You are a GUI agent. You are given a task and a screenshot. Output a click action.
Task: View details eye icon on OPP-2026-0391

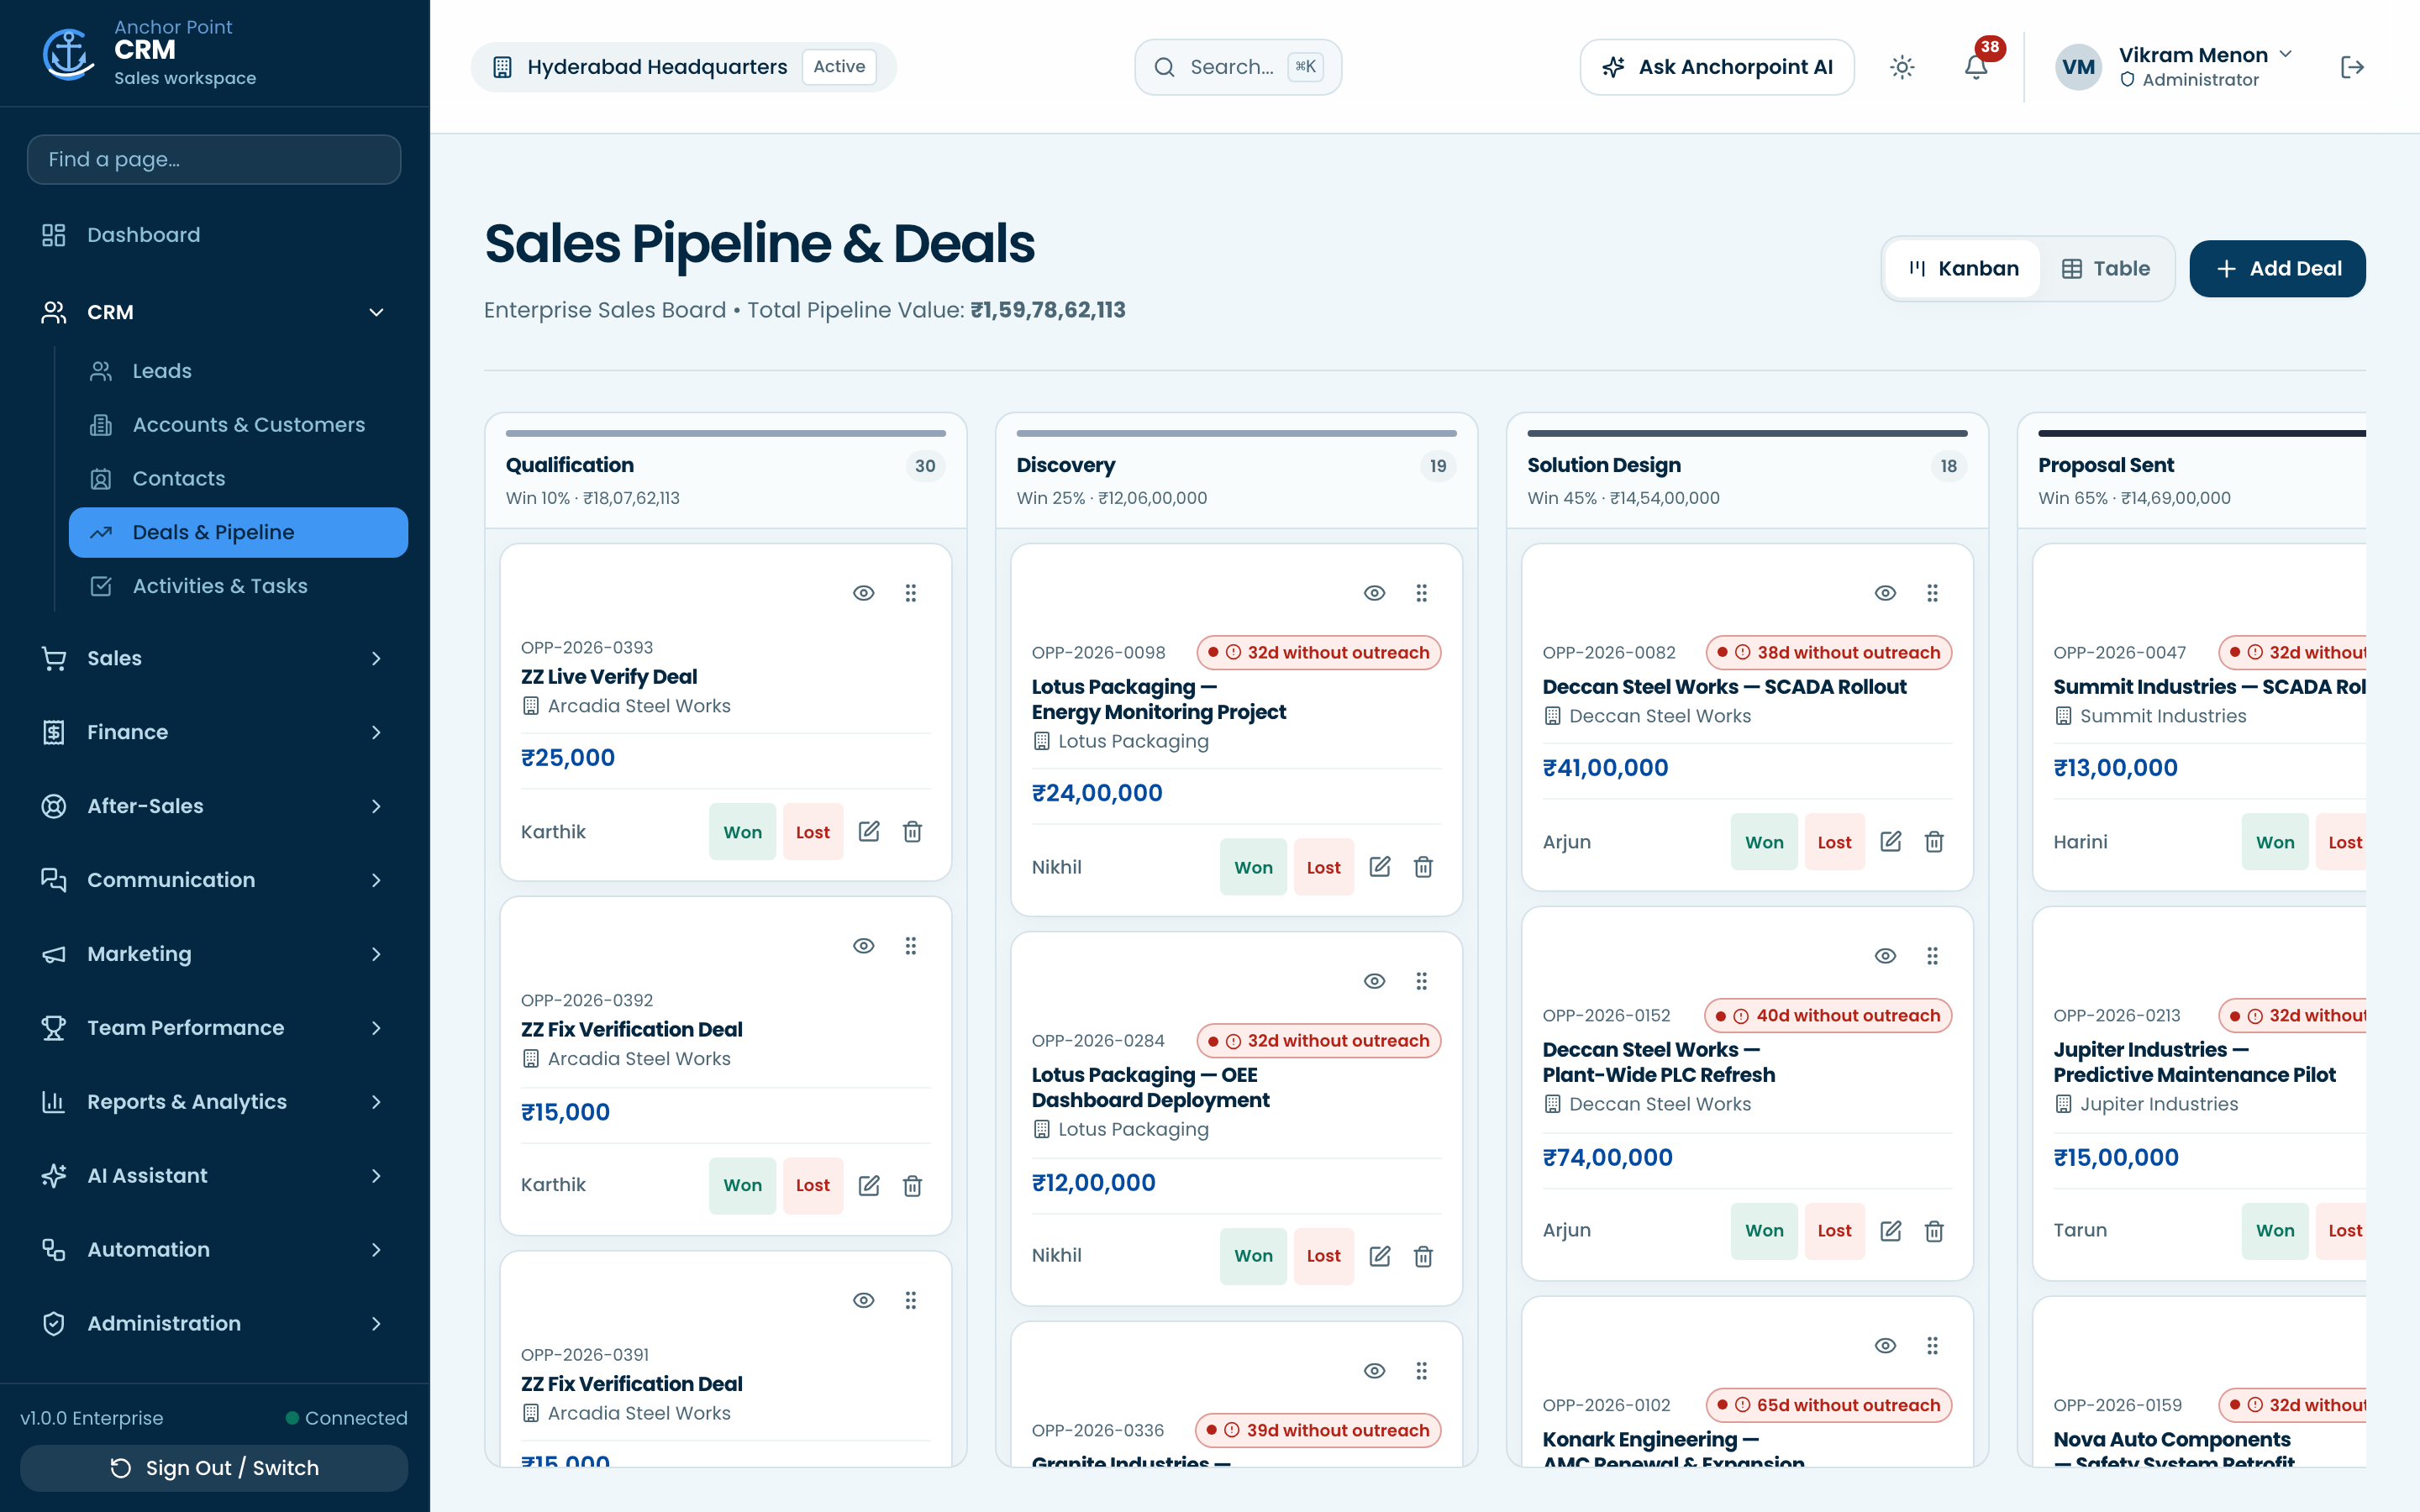864,1300
